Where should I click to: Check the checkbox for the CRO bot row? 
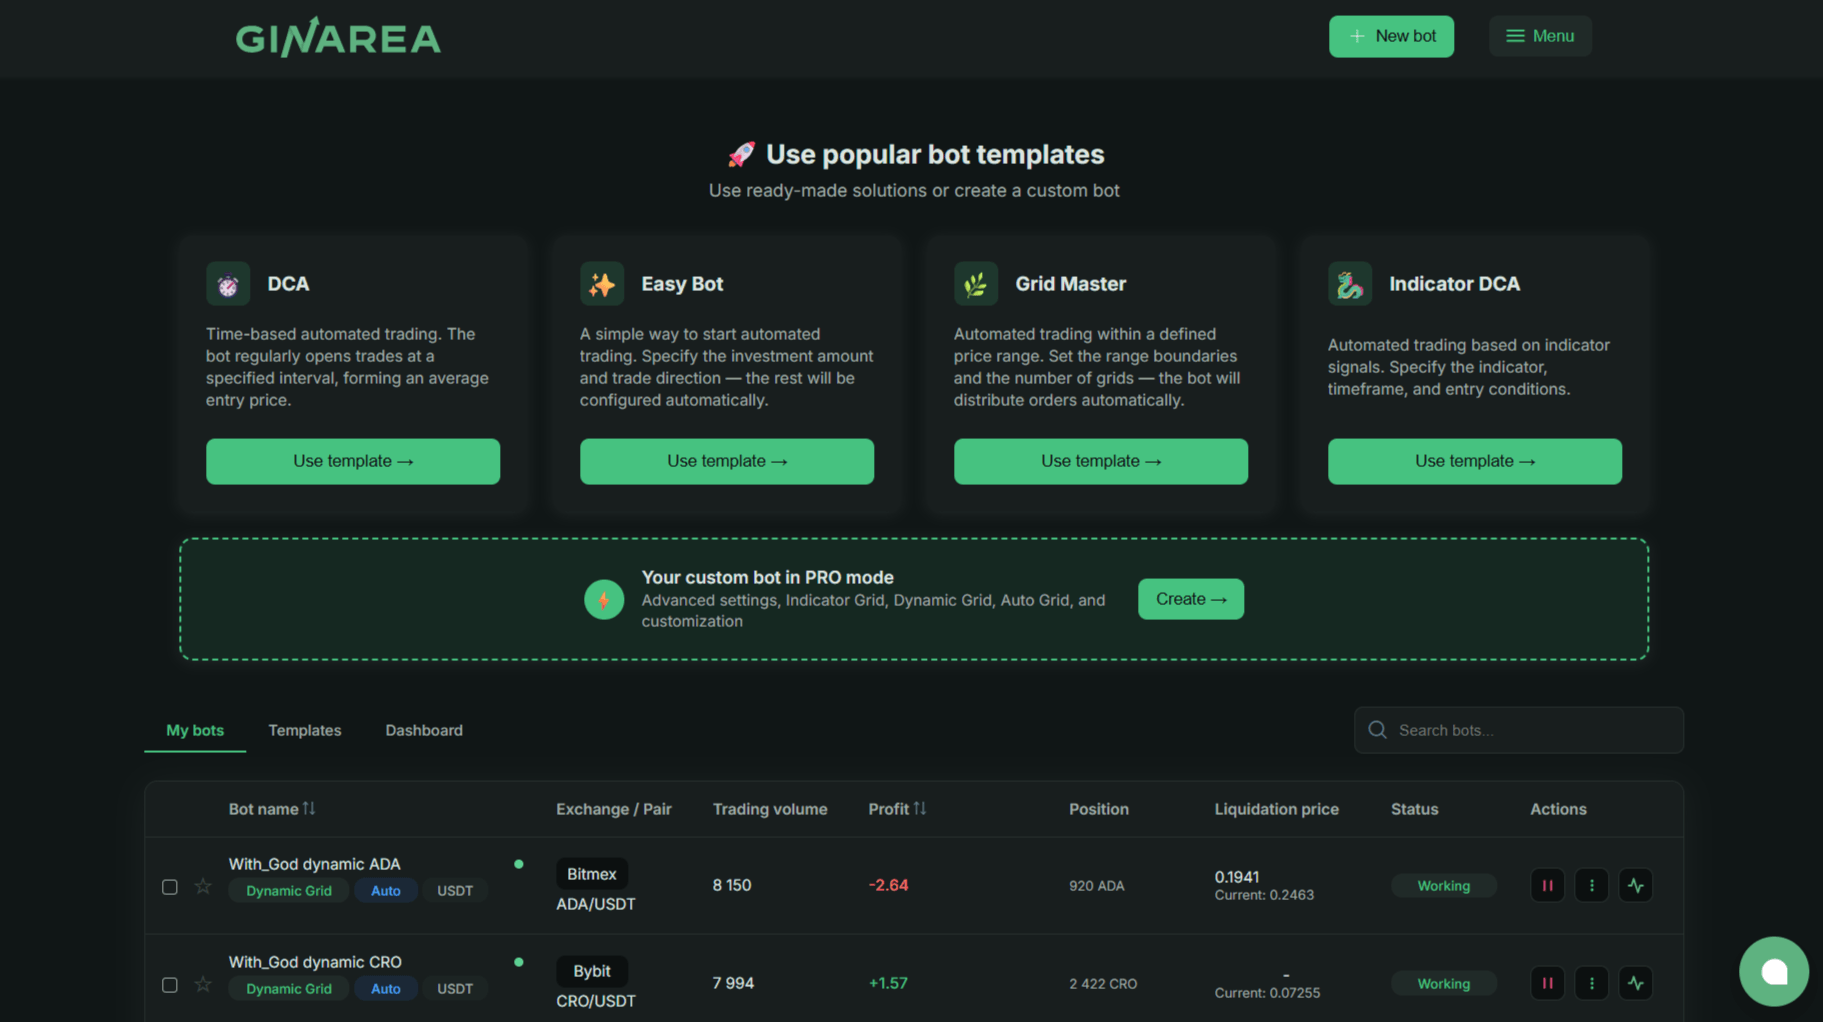pyautogui.click(x=169, y=985)
